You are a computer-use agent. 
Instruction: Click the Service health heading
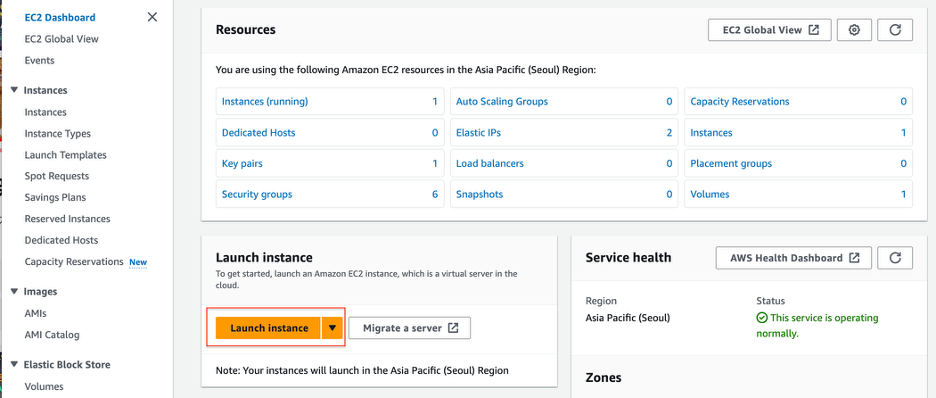click(x=628, y=258)
